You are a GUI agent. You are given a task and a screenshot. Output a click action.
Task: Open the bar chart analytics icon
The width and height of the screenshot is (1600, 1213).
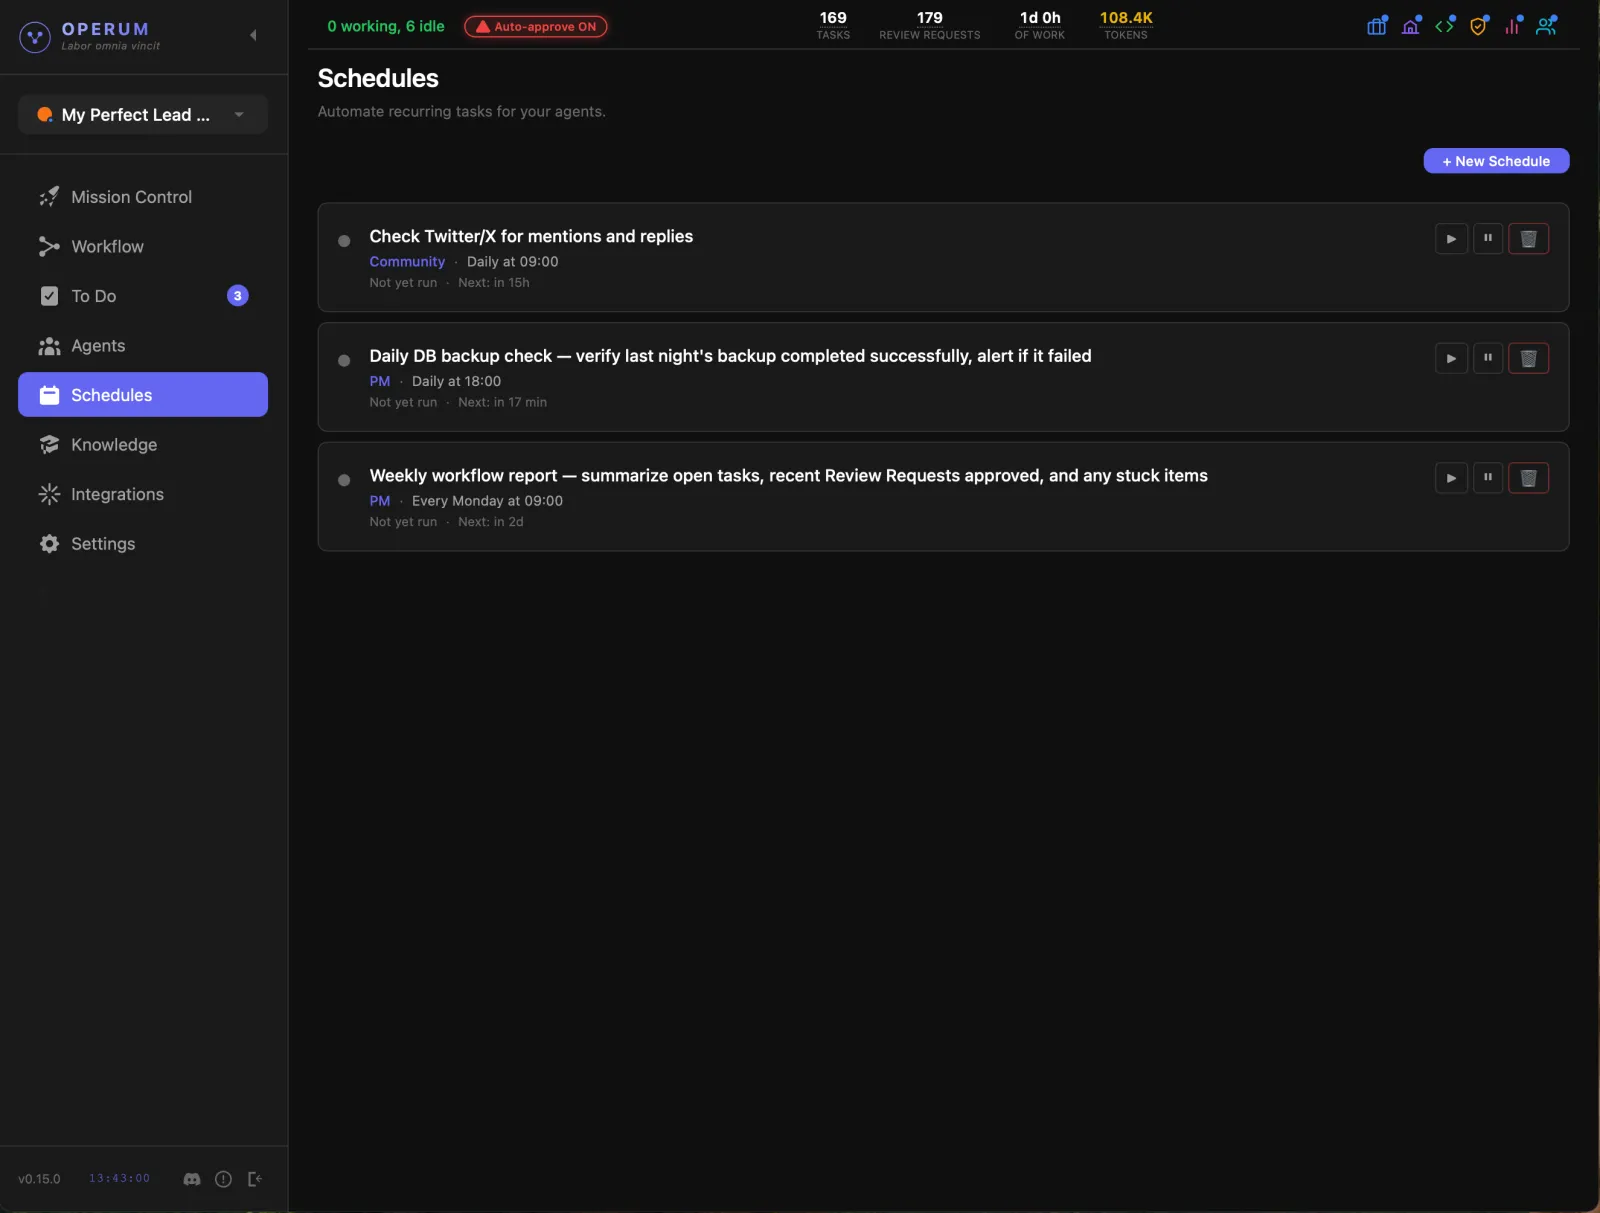pyautogui.click(x=1513, y=25)
